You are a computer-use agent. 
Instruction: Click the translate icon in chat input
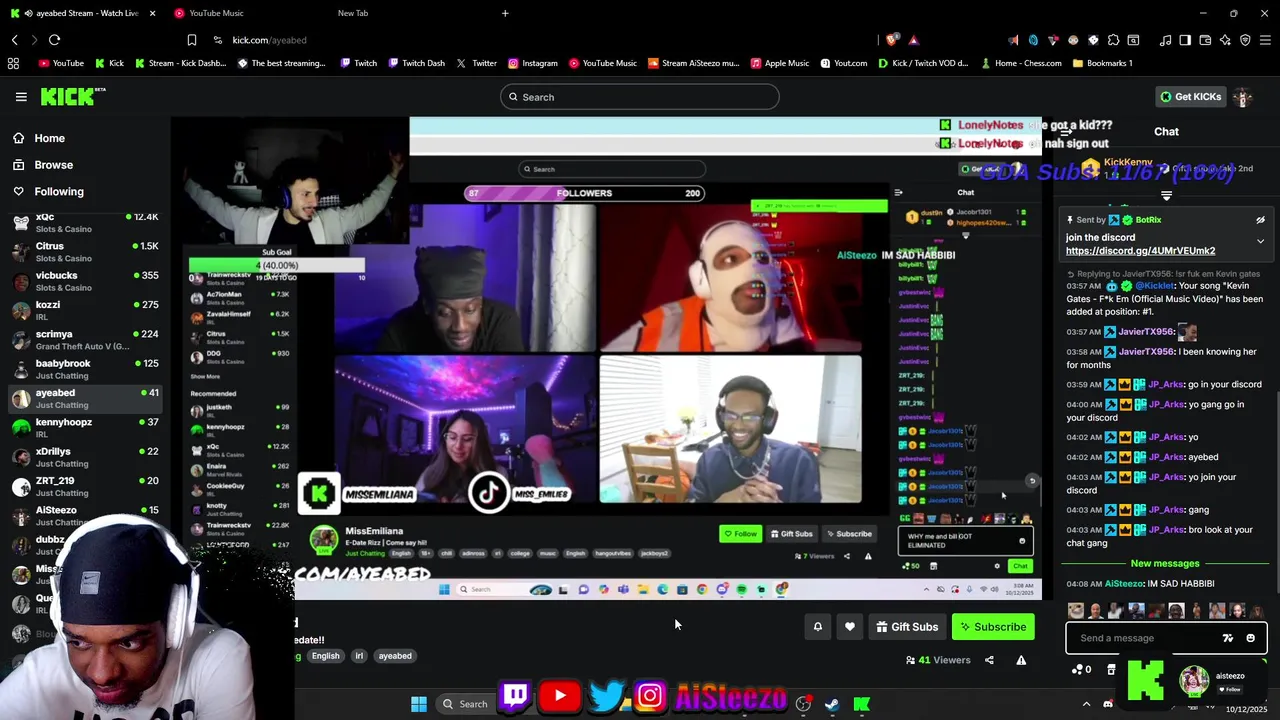[1228, 638]
